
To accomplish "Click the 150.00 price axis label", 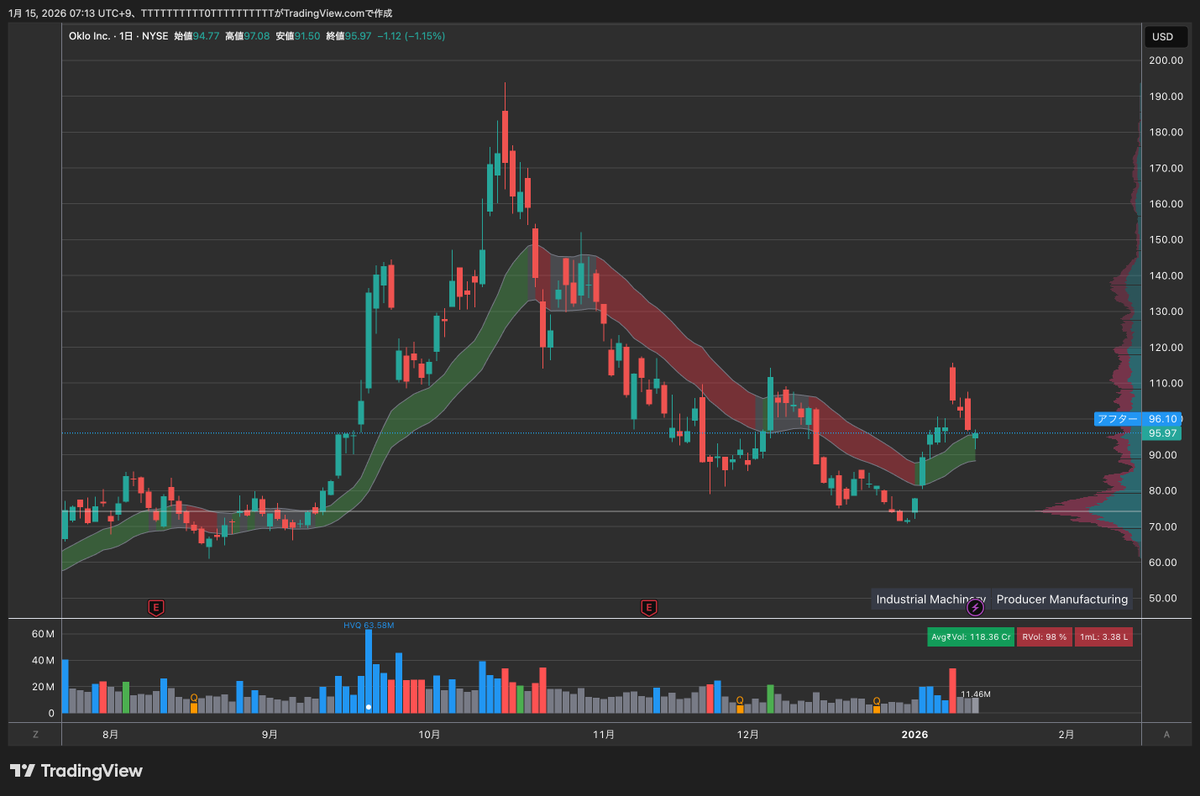I will click(x=1166, y=240).
